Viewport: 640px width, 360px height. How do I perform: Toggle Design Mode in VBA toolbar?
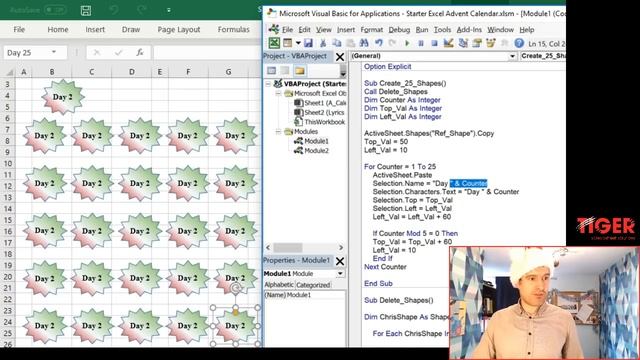(x=449, y=43)
